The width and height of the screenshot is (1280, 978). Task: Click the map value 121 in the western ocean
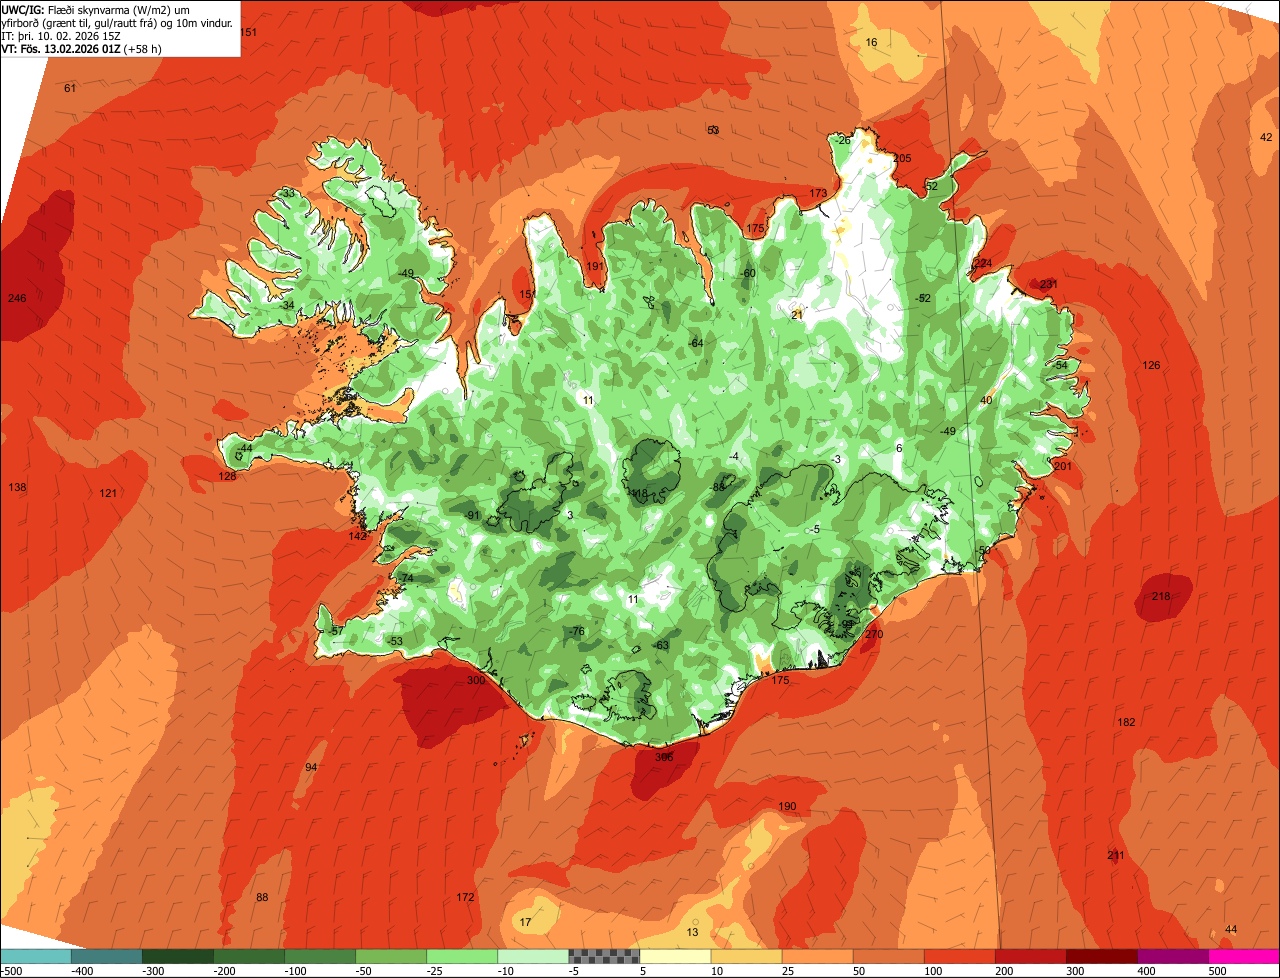pyautogui.click(x=108, y=493)
